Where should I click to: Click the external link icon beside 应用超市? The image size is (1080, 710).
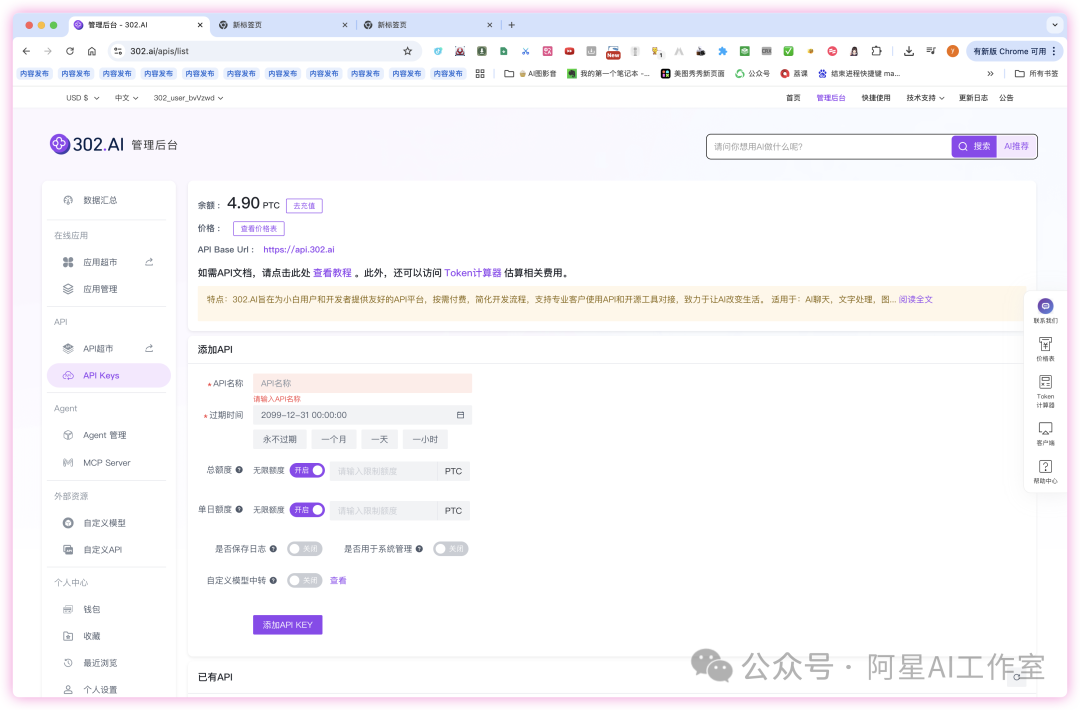click(149, 262)
